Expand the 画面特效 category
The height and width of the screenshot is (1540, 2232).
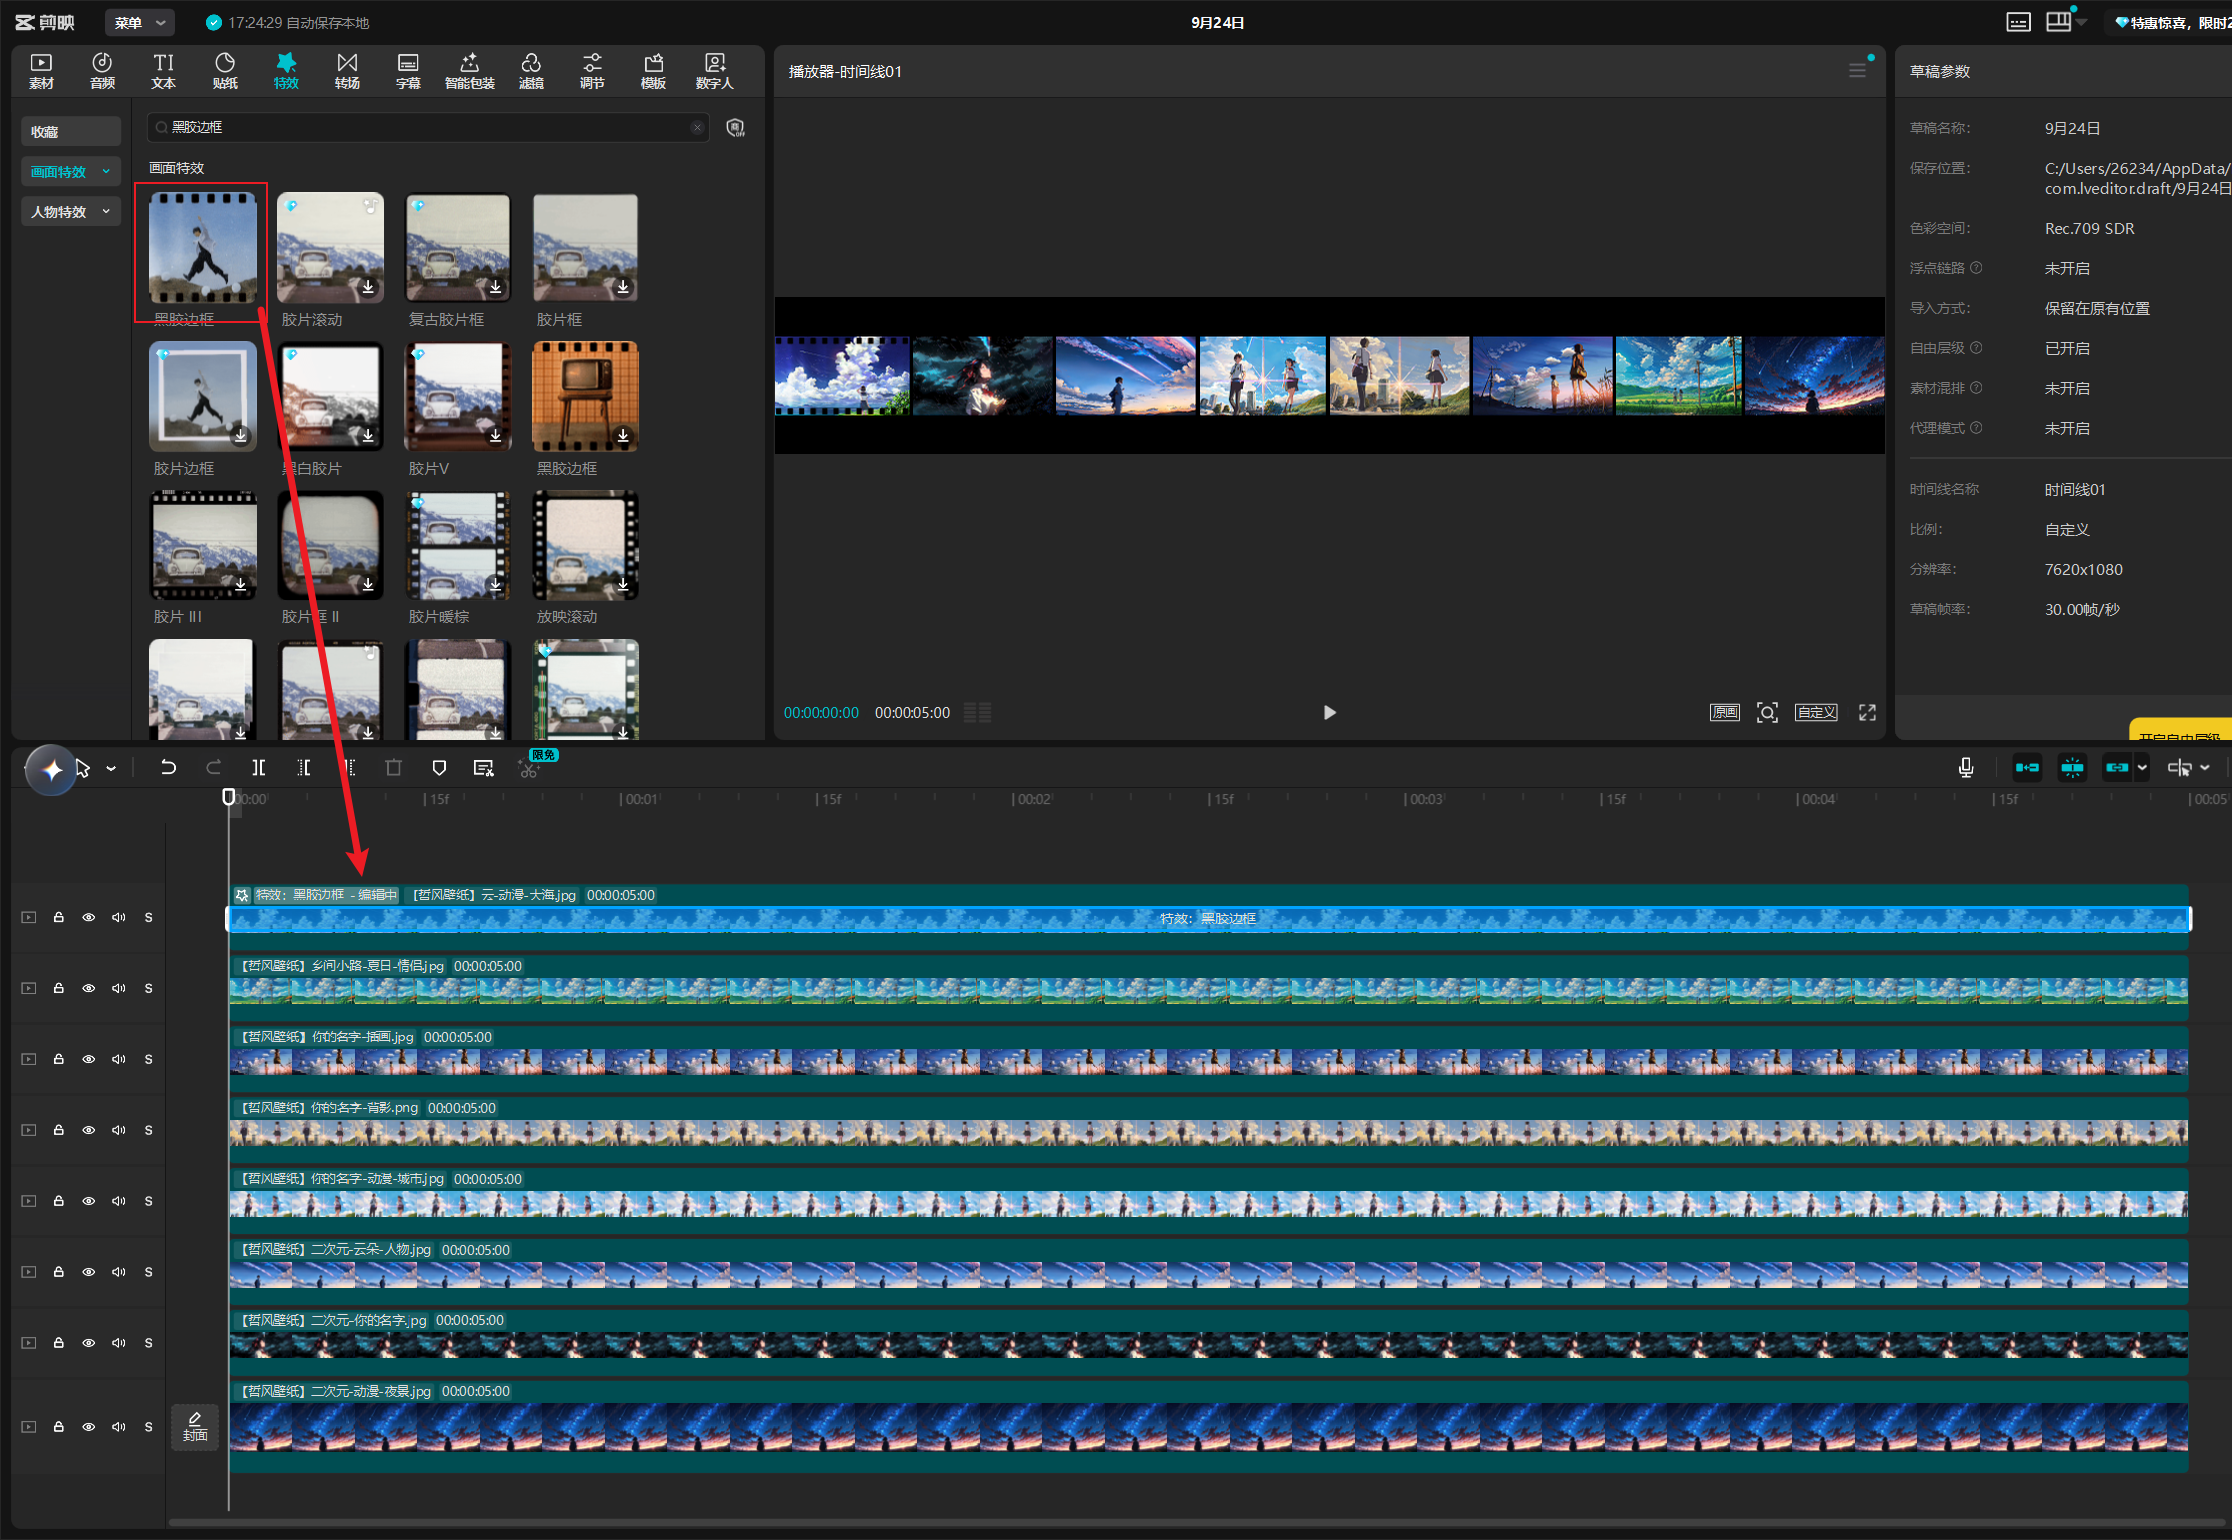(x=71, y=171)
